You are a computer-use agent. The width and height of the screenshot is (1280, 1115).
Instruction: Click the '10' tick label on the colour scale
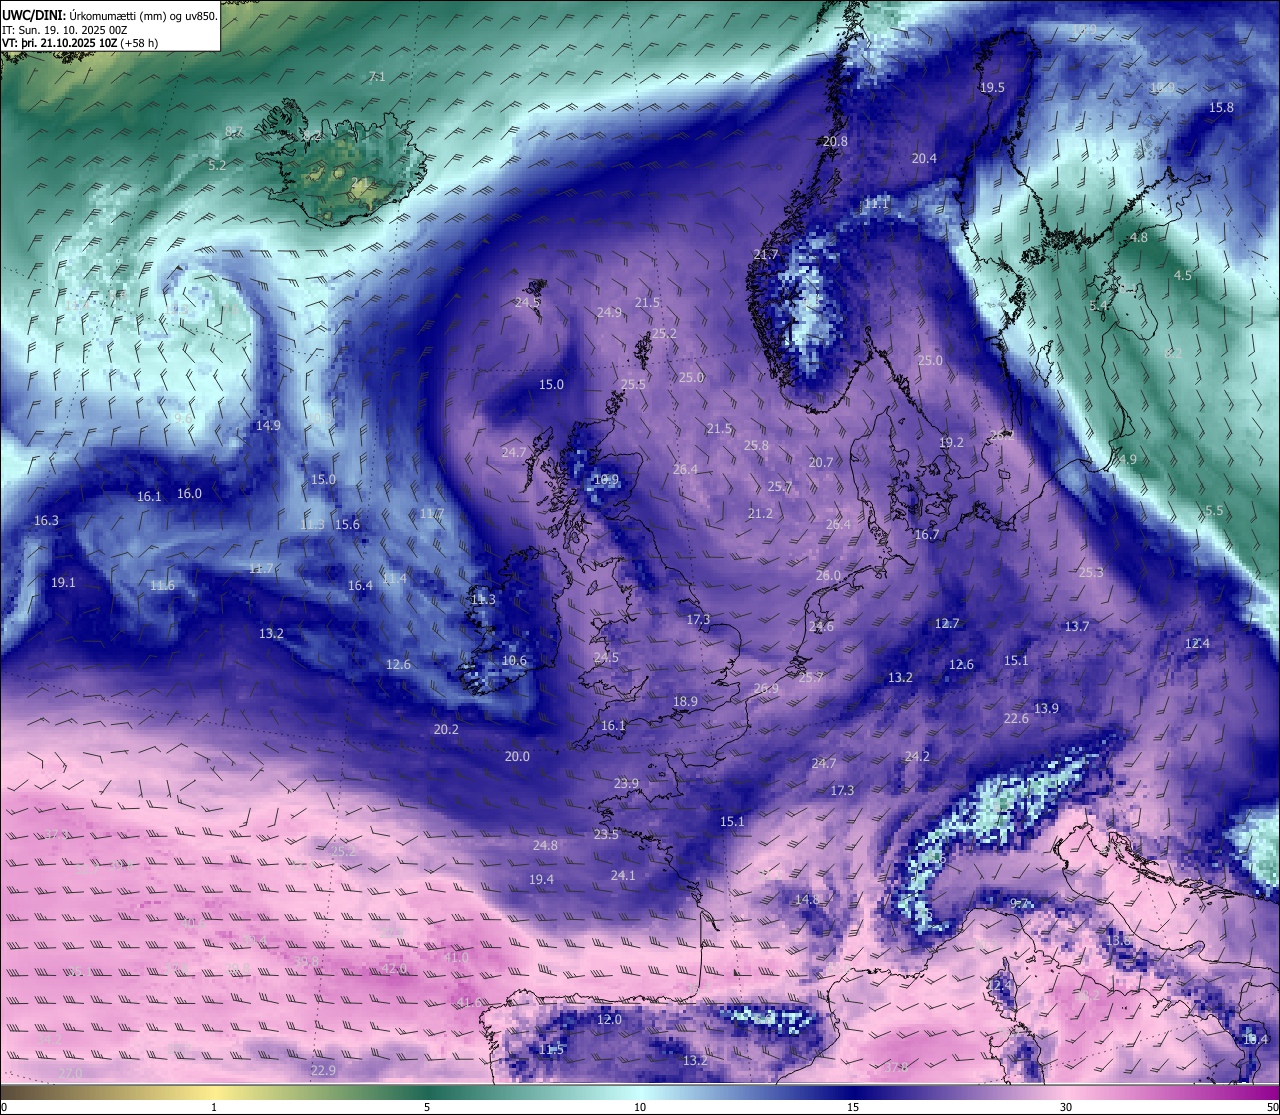pyautogui.click(x=640, y=1107)
